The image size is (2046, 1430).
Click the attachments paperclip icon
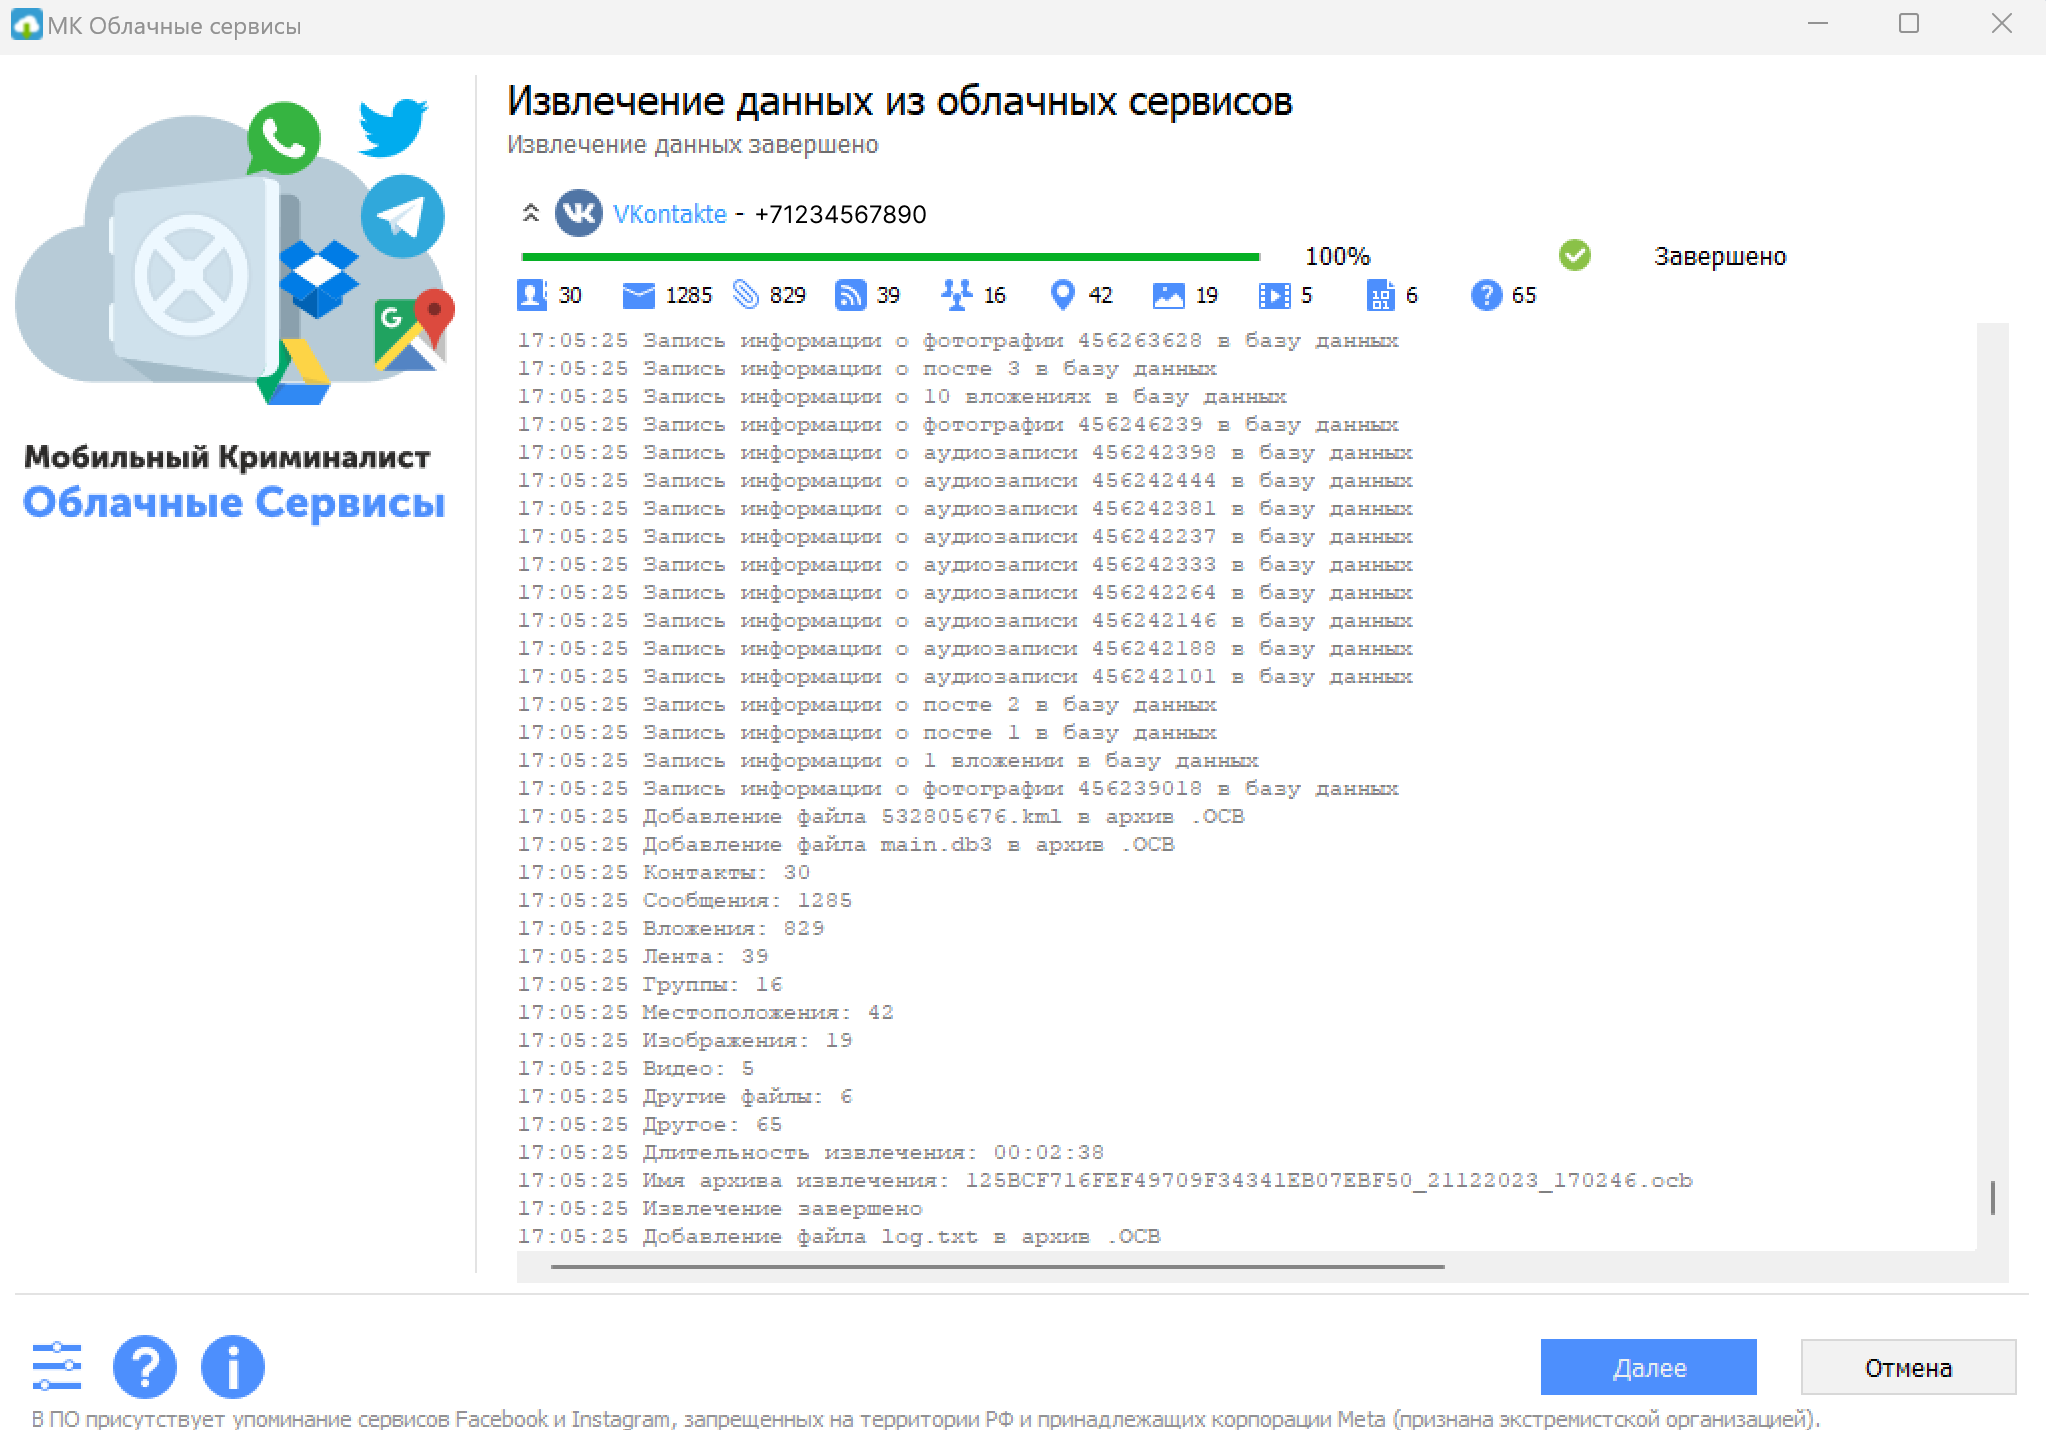click(x=746, y=294)
